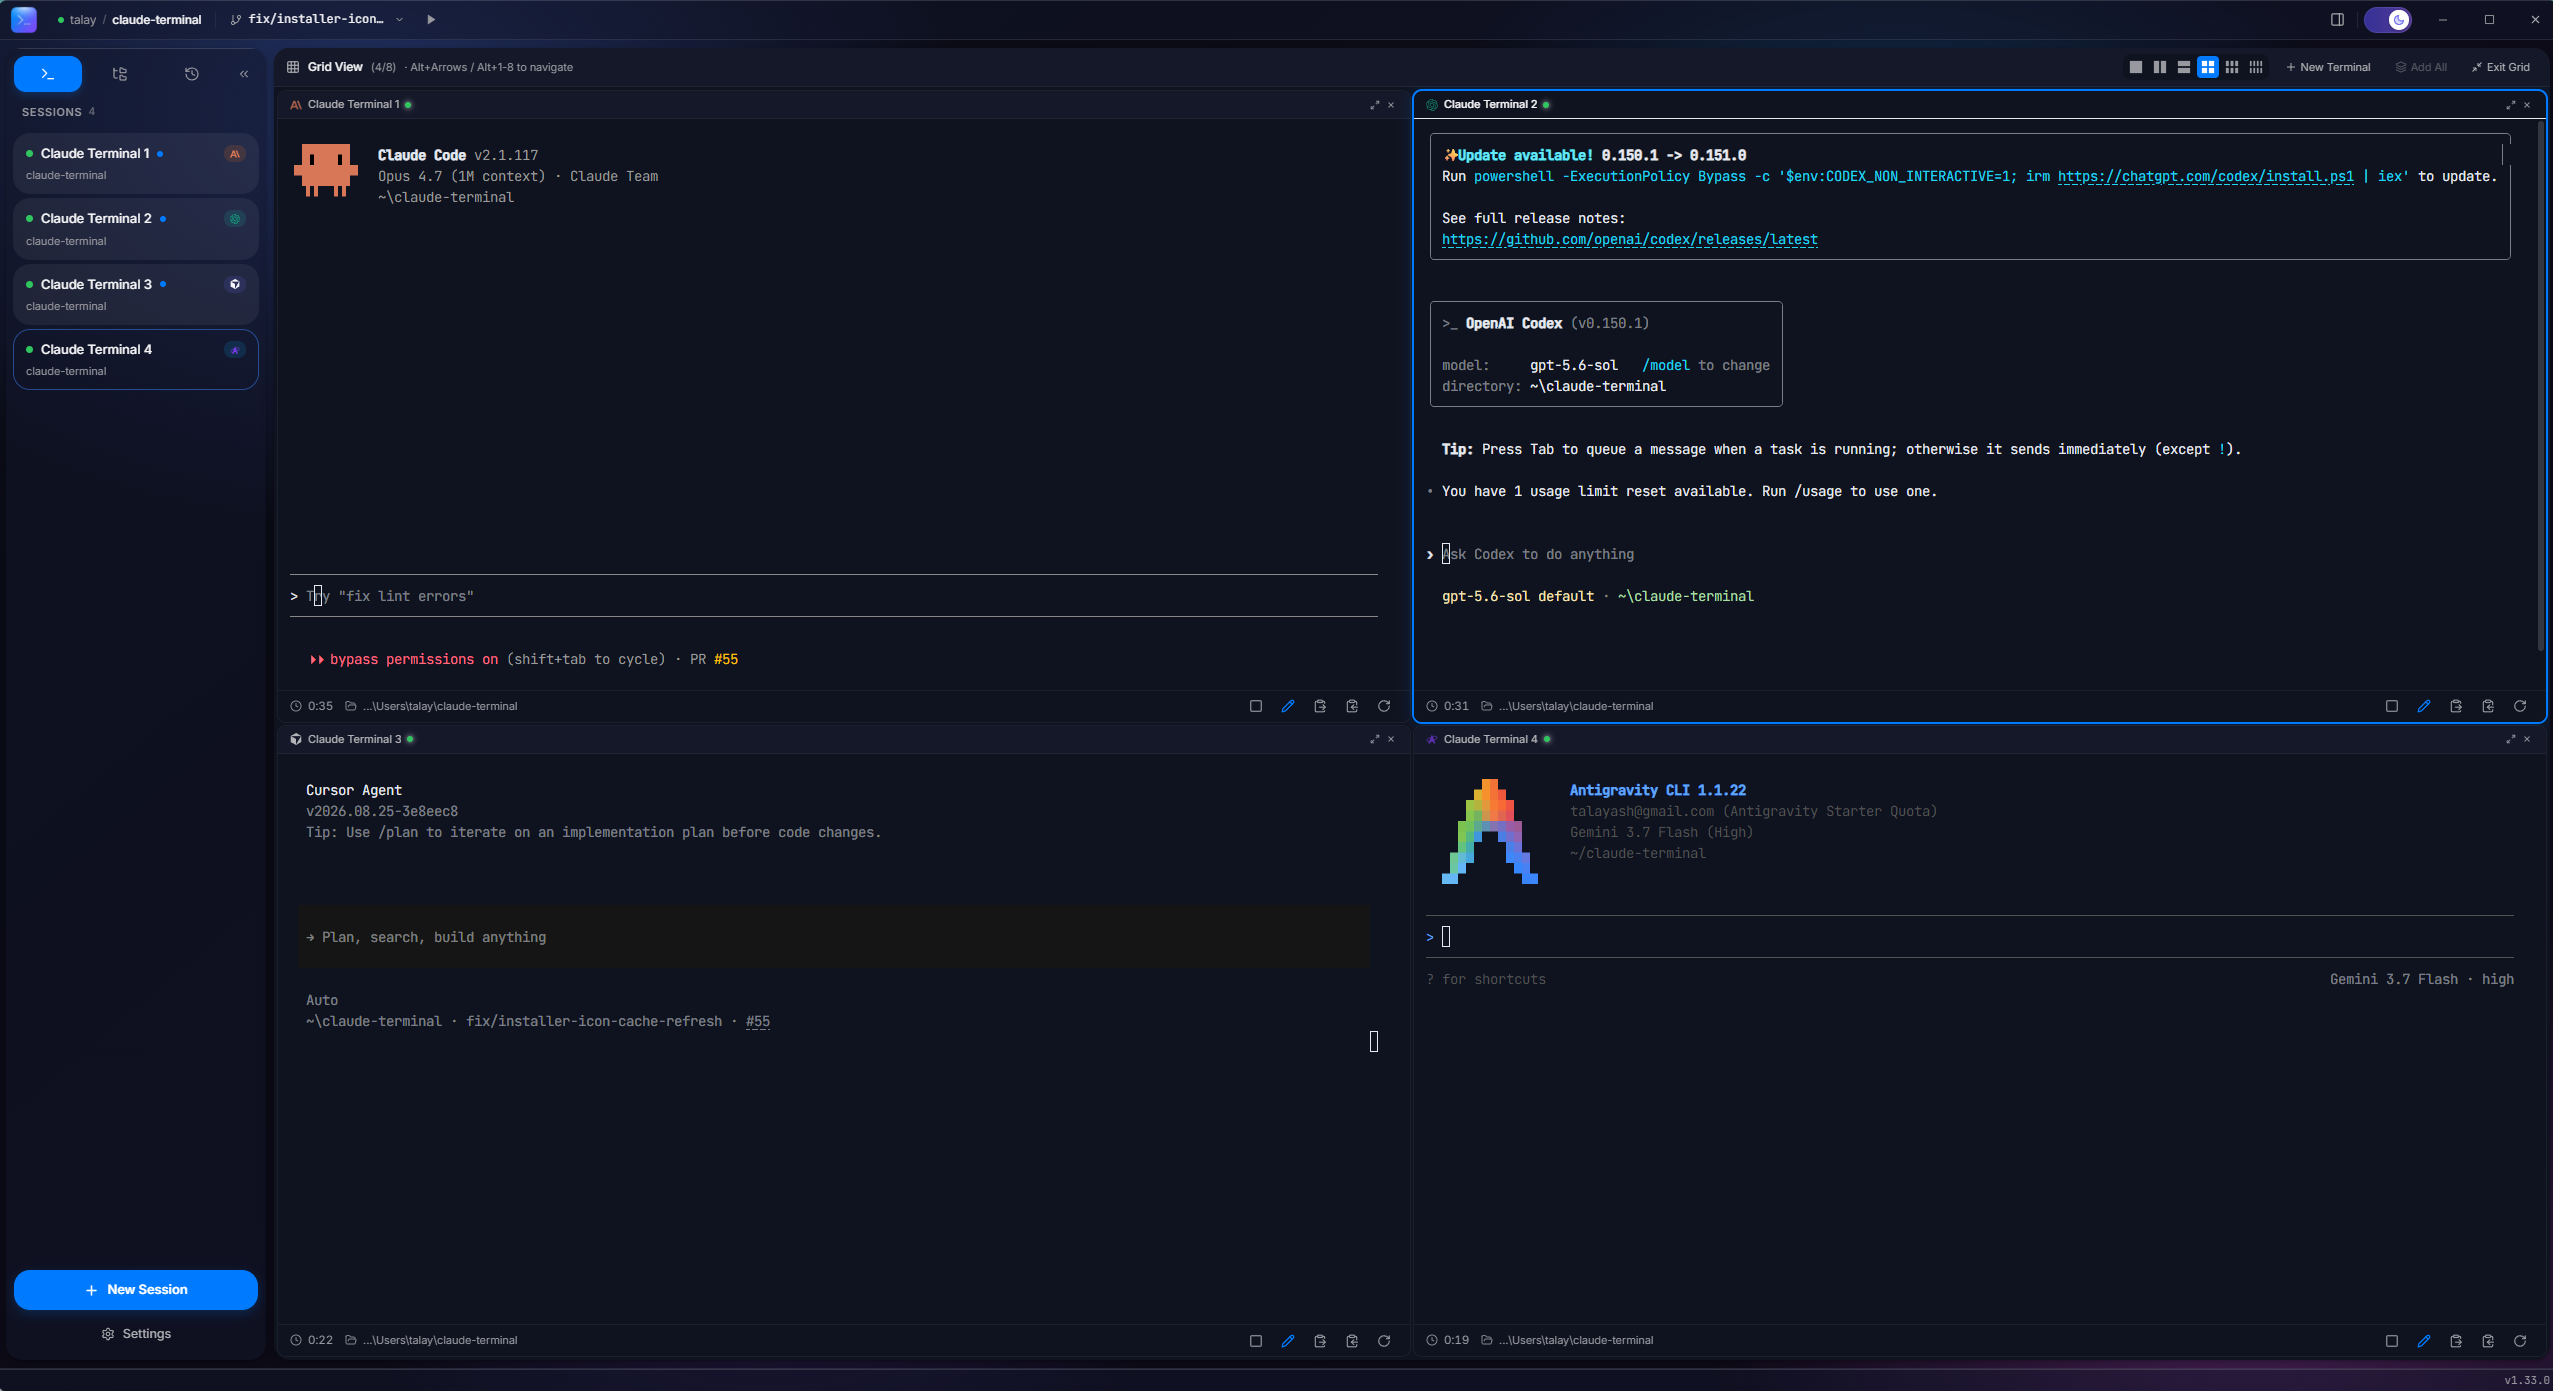2553x1391 pixels.
Task: Click the blue pencil icon in Claude Terminal 1 footer
Action: coord(1288,706)
